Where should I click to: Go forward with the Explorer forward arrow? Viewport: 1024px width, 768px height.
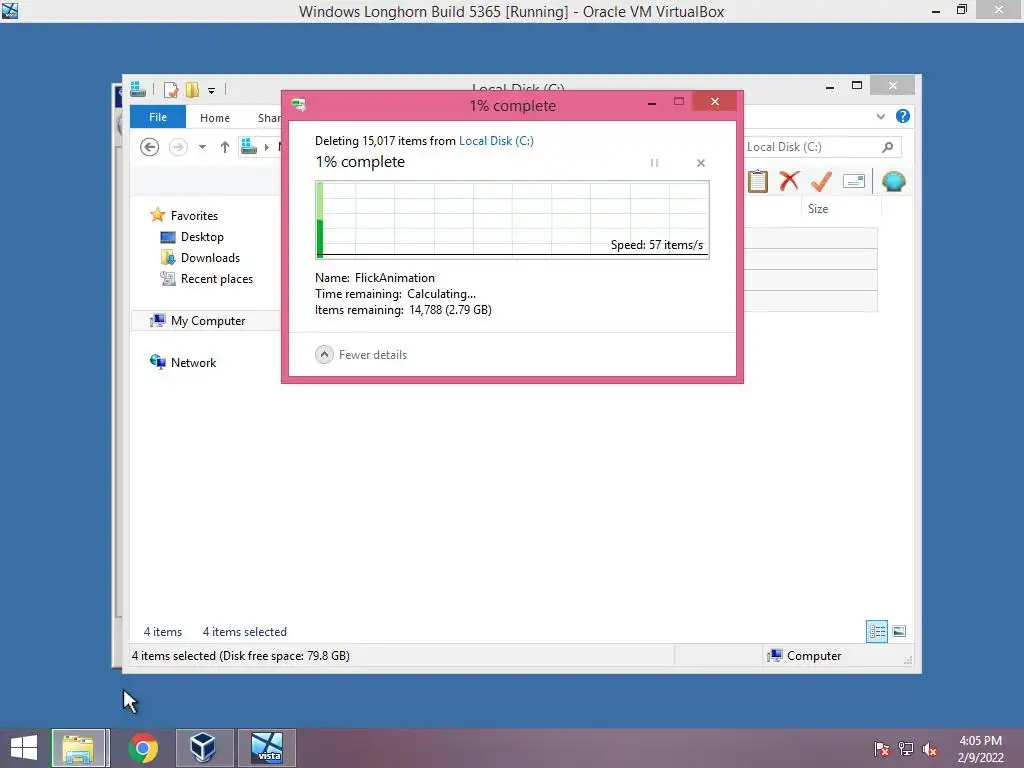click(178, 147)
